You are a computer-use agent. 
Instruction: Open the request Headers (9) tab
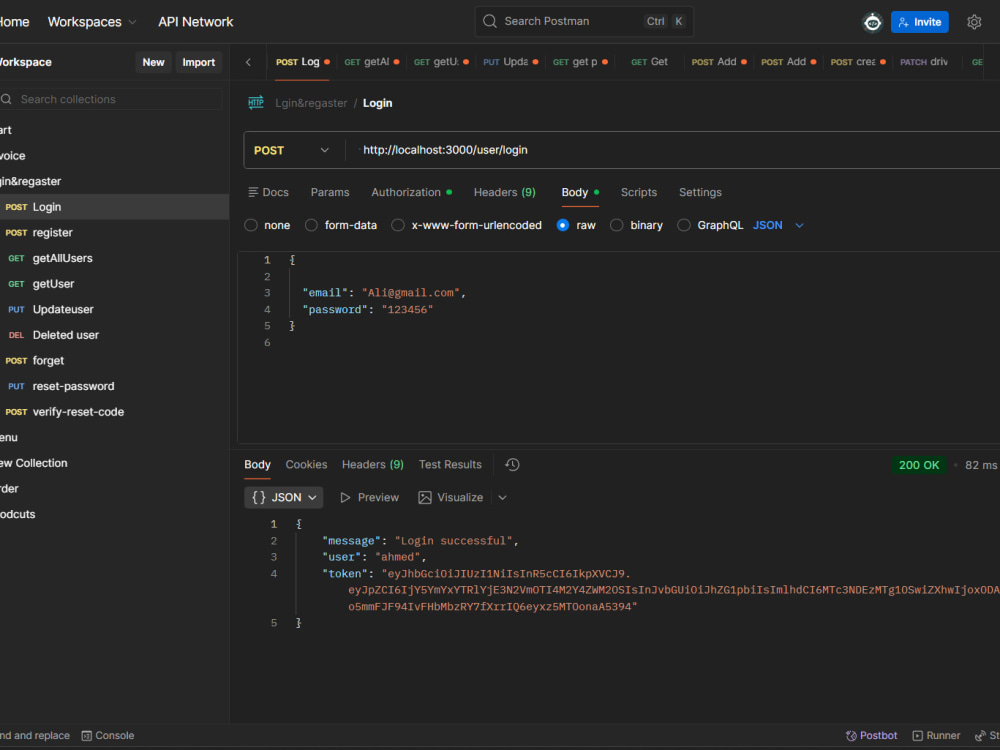[504, 192]
